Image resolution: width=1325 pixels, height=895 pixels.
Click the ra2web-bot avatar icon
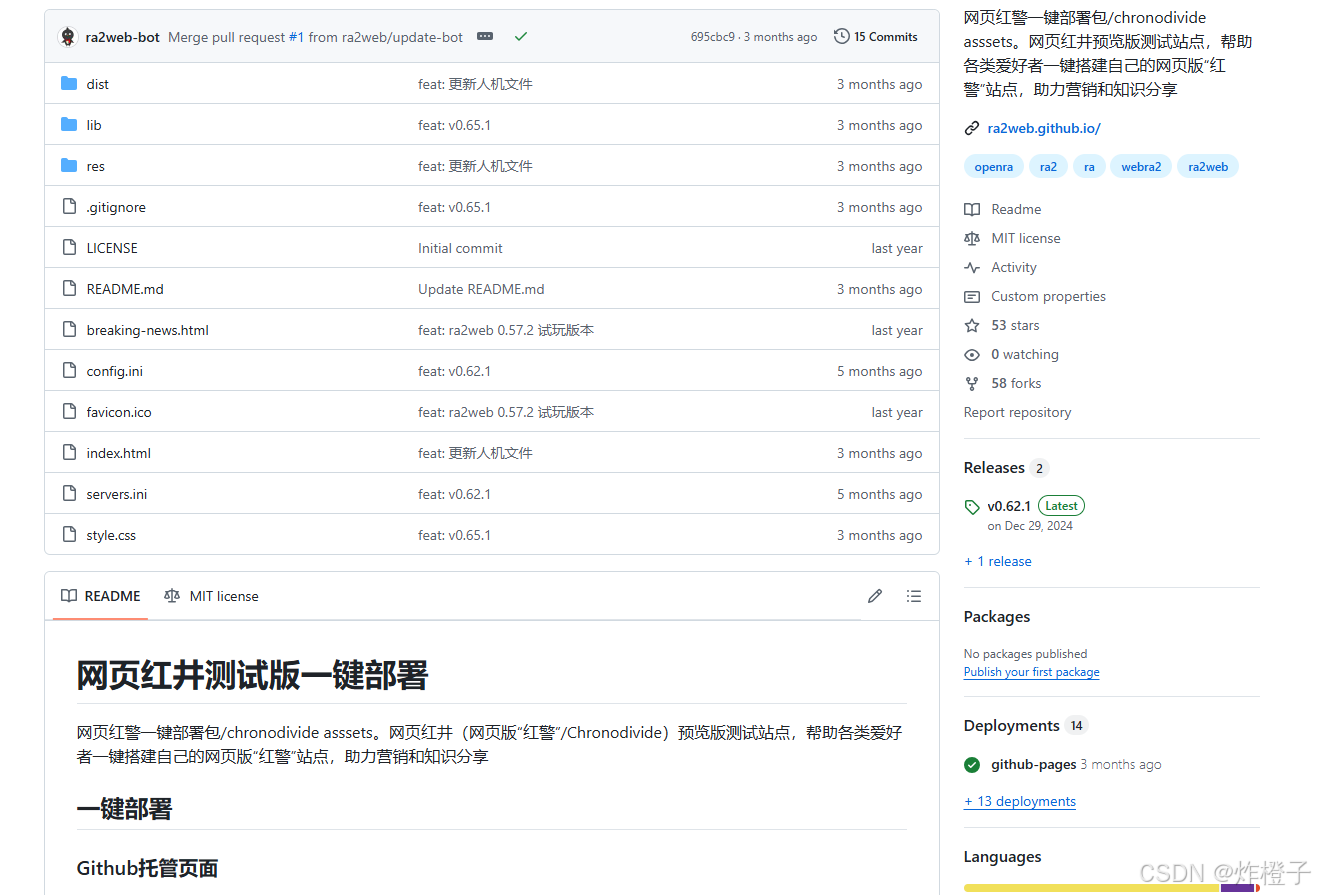tap(68, 37)
